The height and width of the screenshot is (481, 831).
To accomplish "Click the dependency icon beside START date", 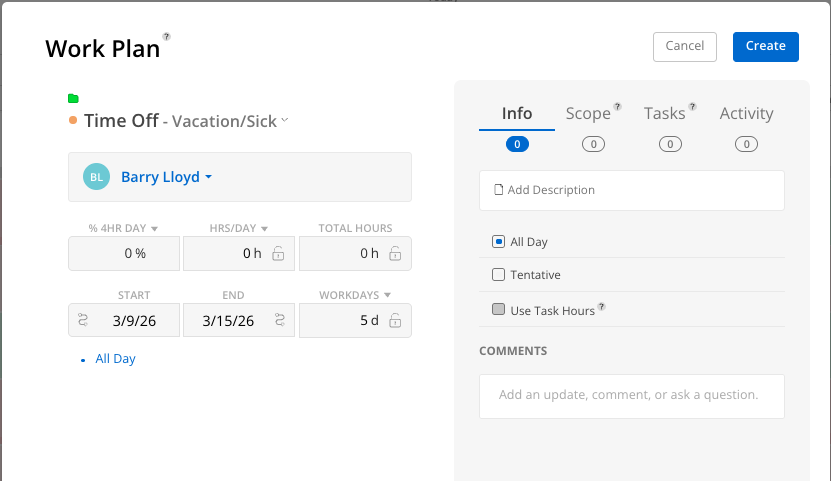I will tap(83, 321).
